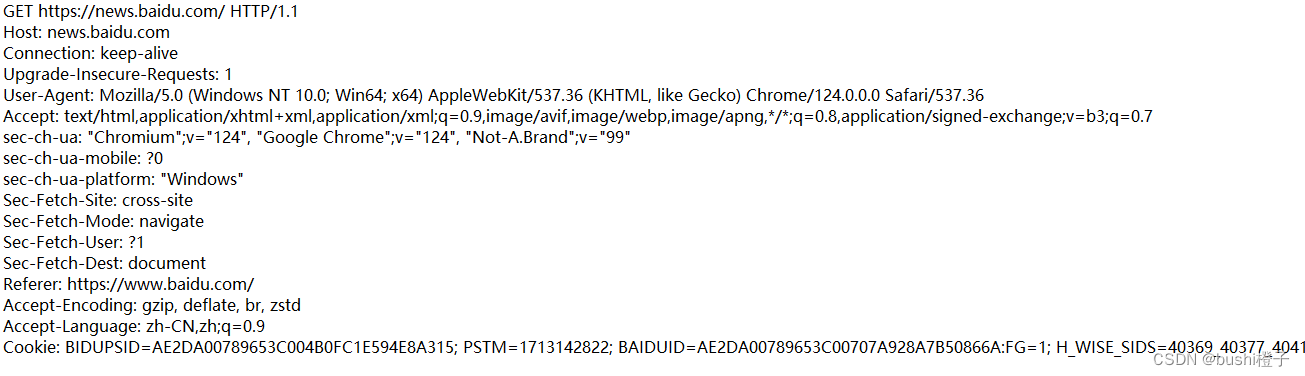The height and width of the screenshot is (376, 1305).
Task: Click the Sec-Fetch-Site: cross-site line
Action: pyautogui.click(x=98, y=200)
